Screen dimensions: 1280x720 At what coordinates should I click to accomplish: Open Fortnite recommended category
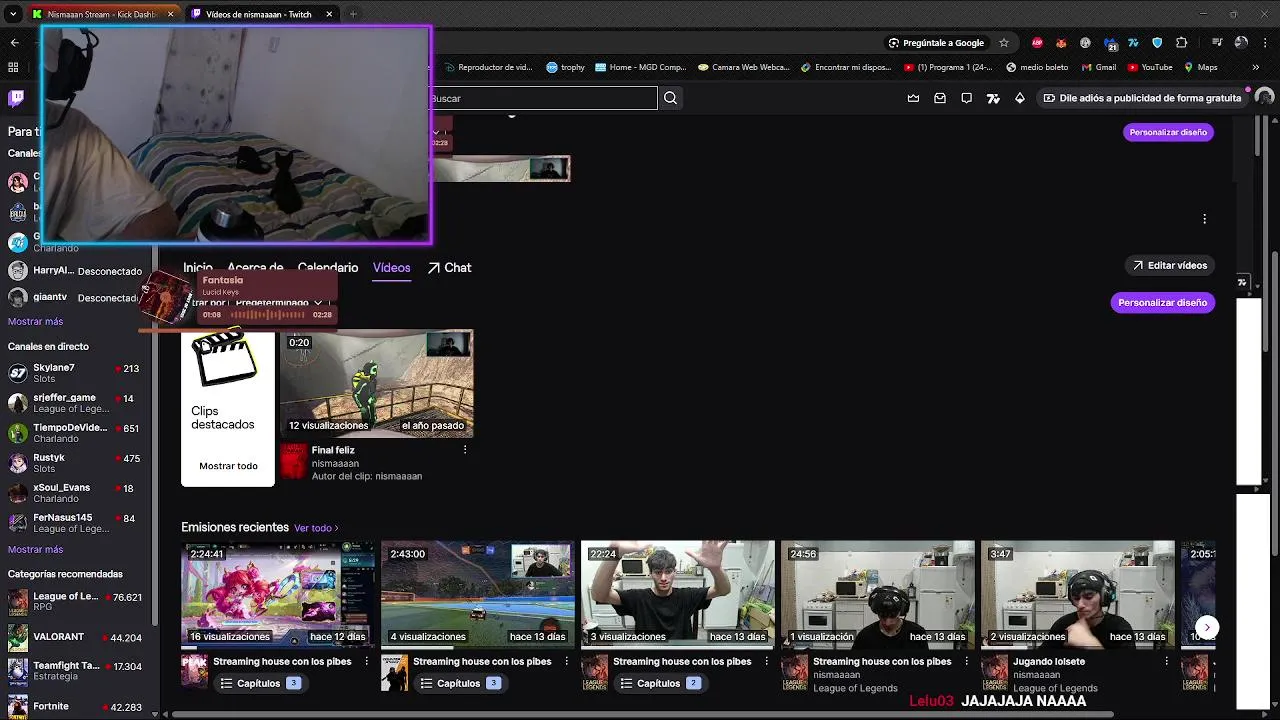click(x=74, y=706)
